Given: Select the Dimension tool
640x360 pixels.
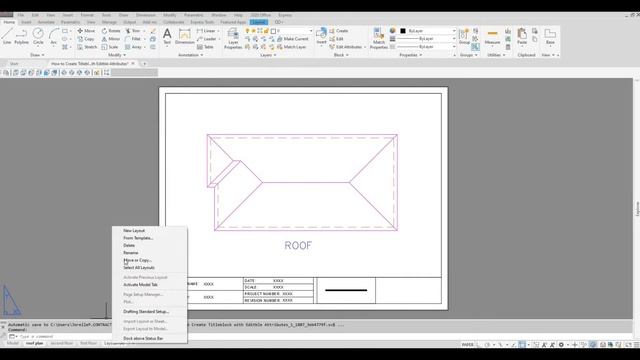Looking at the screenshot, I should (x=184, y=36).
